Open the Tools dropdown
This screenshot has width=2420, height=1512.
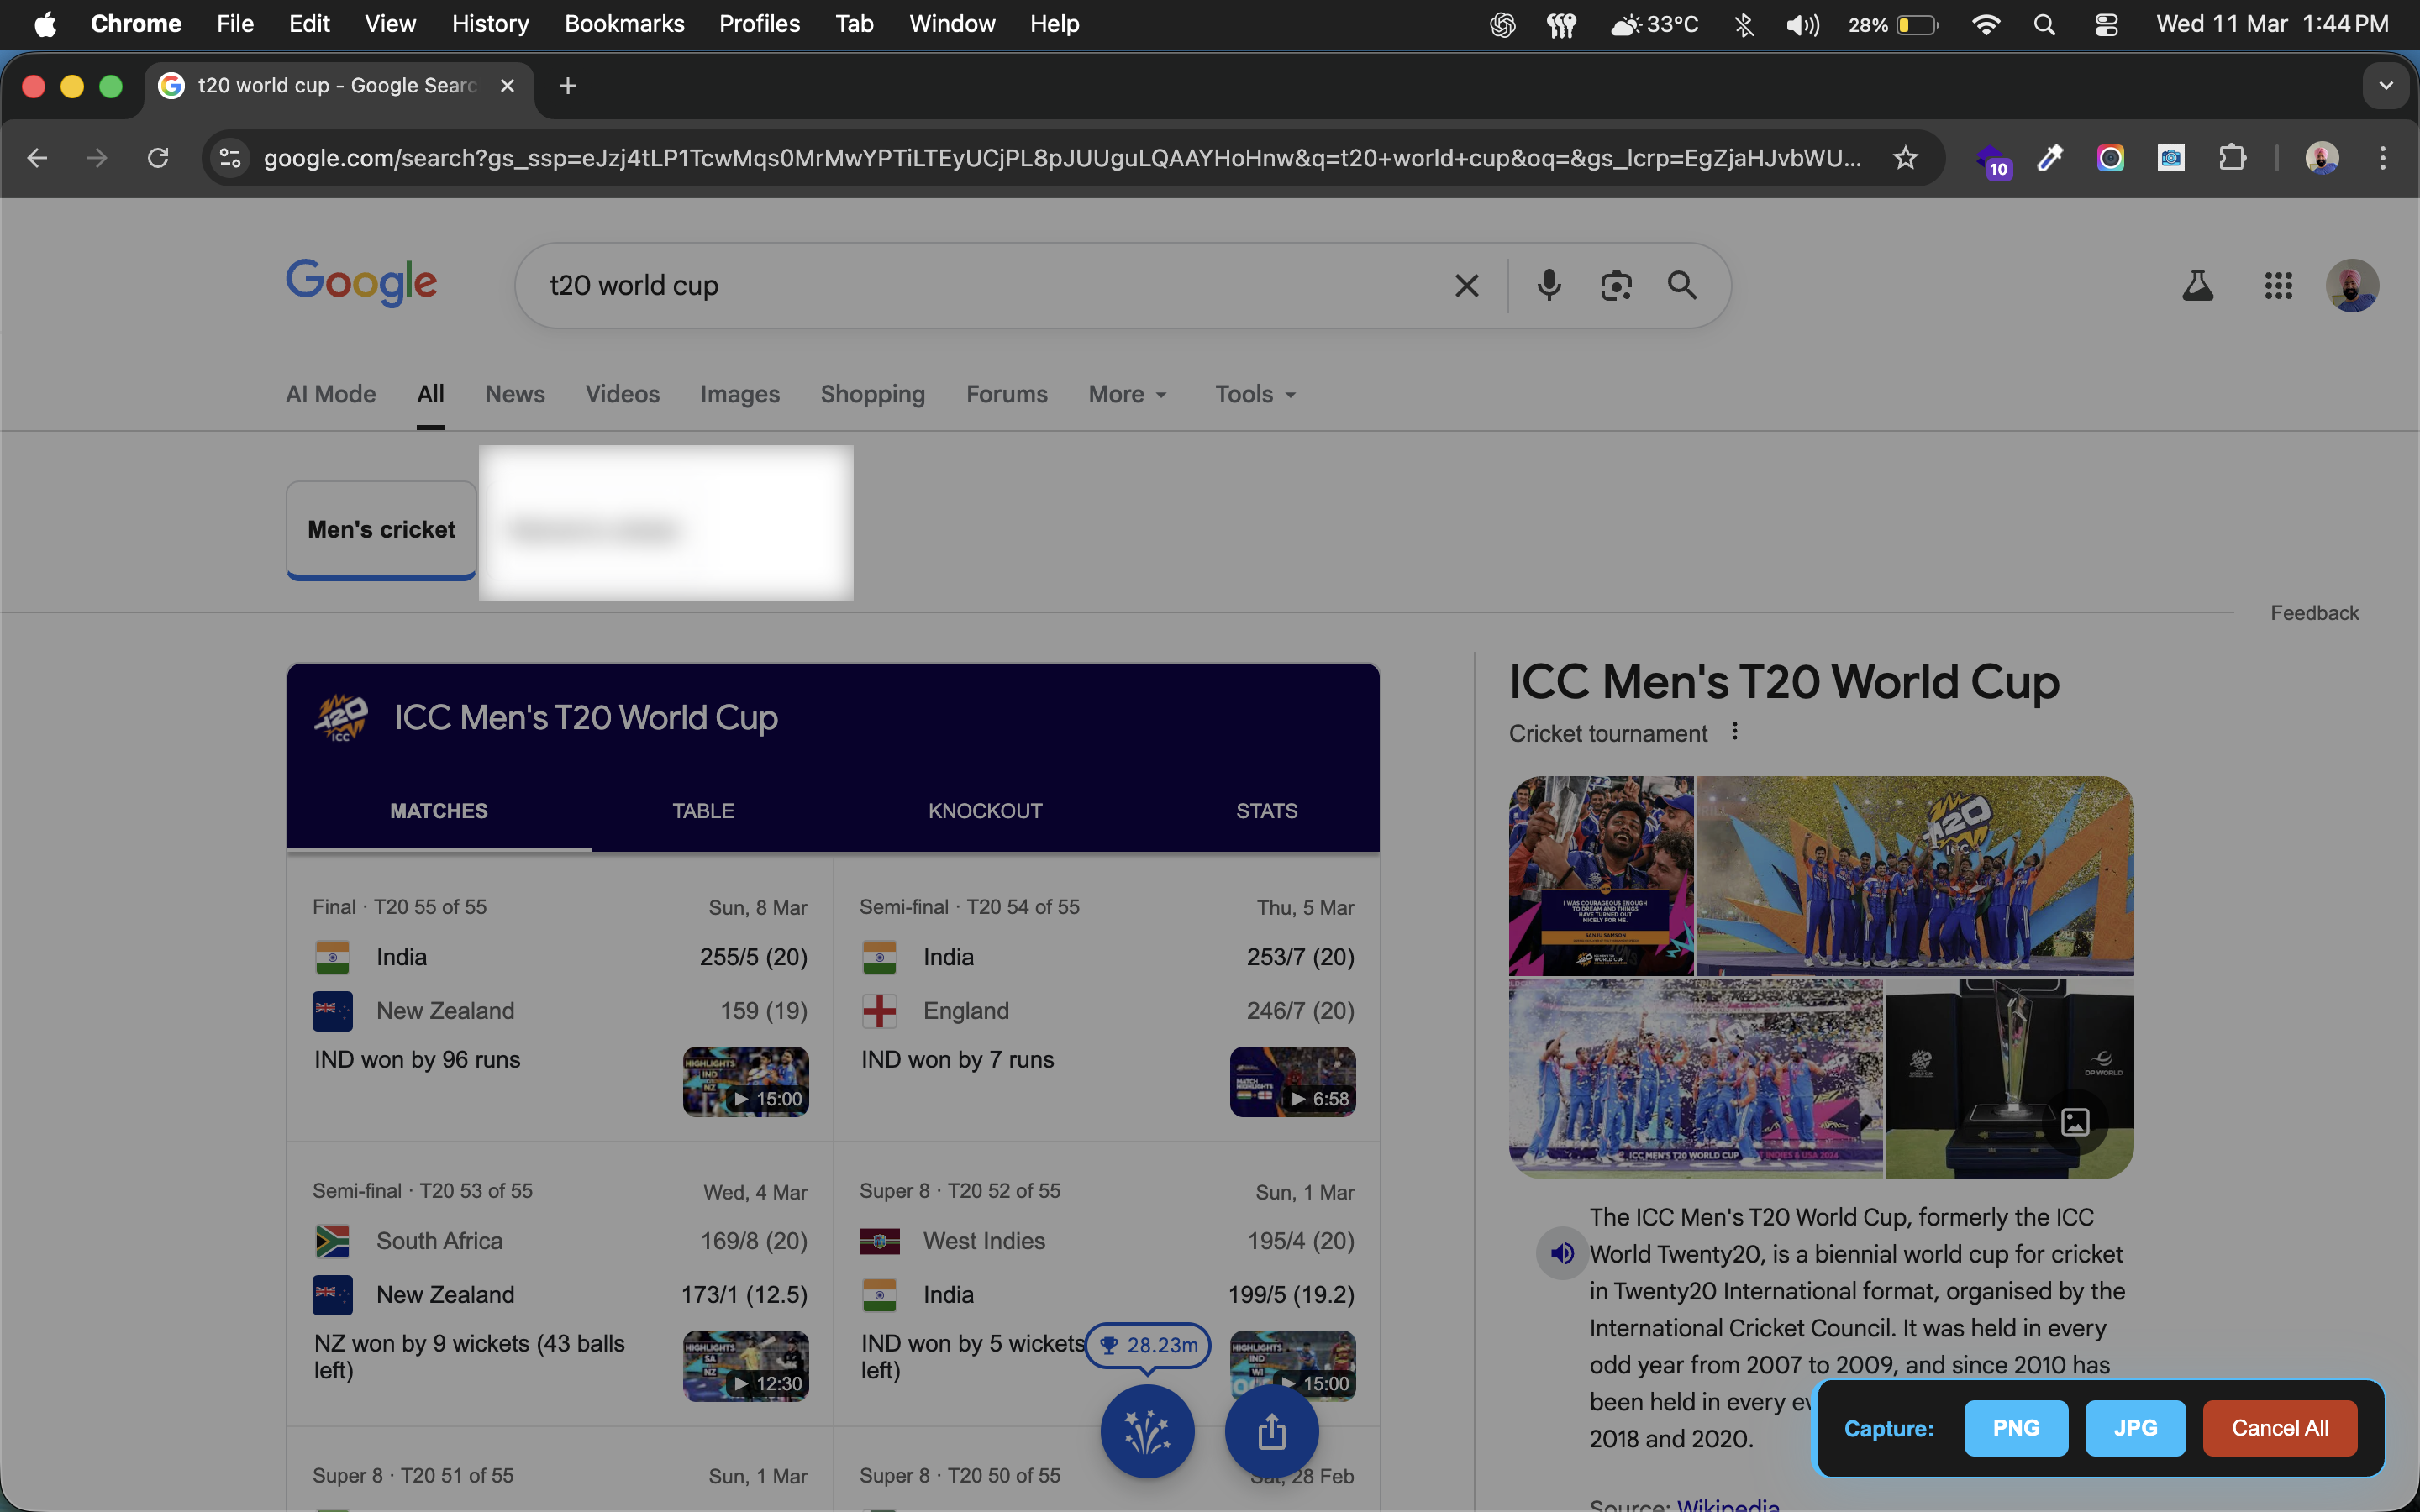tap(1255, 394)
